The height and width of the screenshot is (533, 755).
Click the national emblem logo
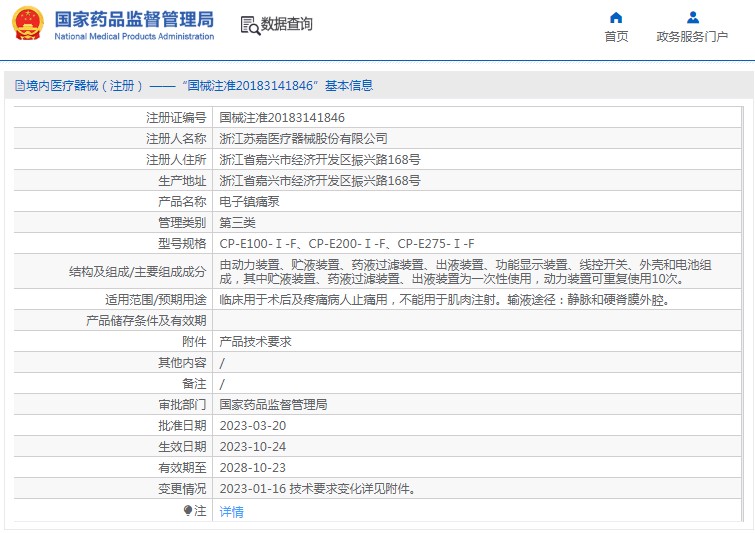28,23
